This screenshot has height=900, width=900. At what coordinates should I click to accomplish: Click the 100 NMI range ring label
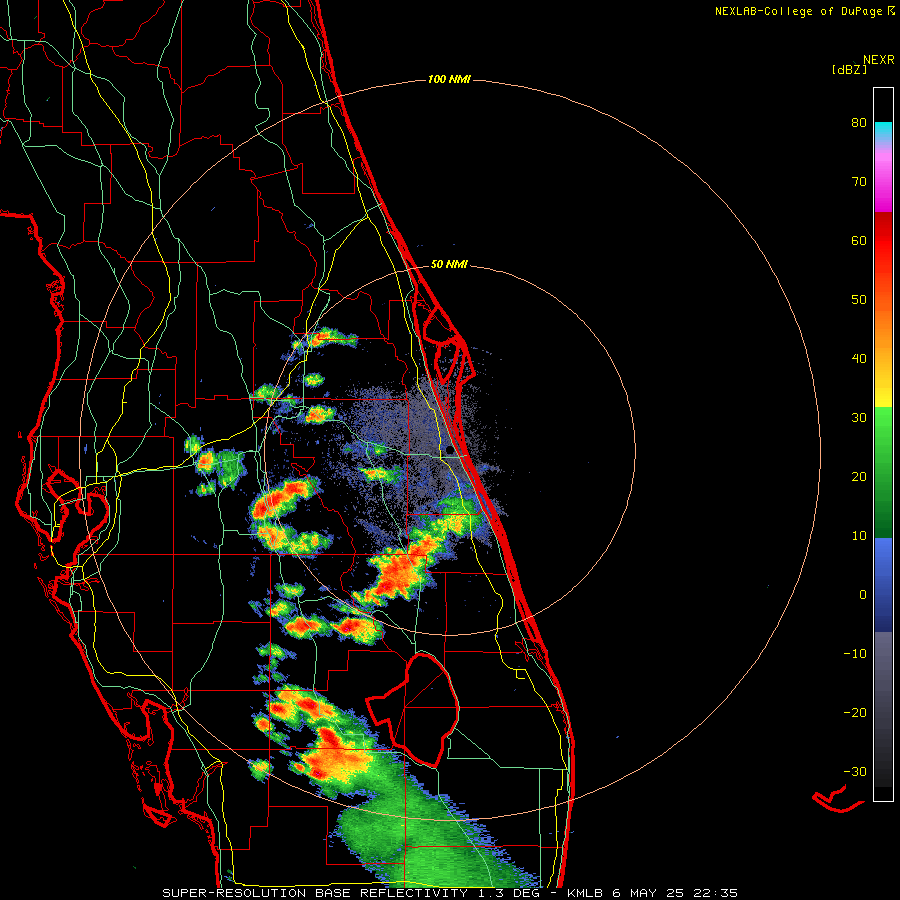pos(449,79)
